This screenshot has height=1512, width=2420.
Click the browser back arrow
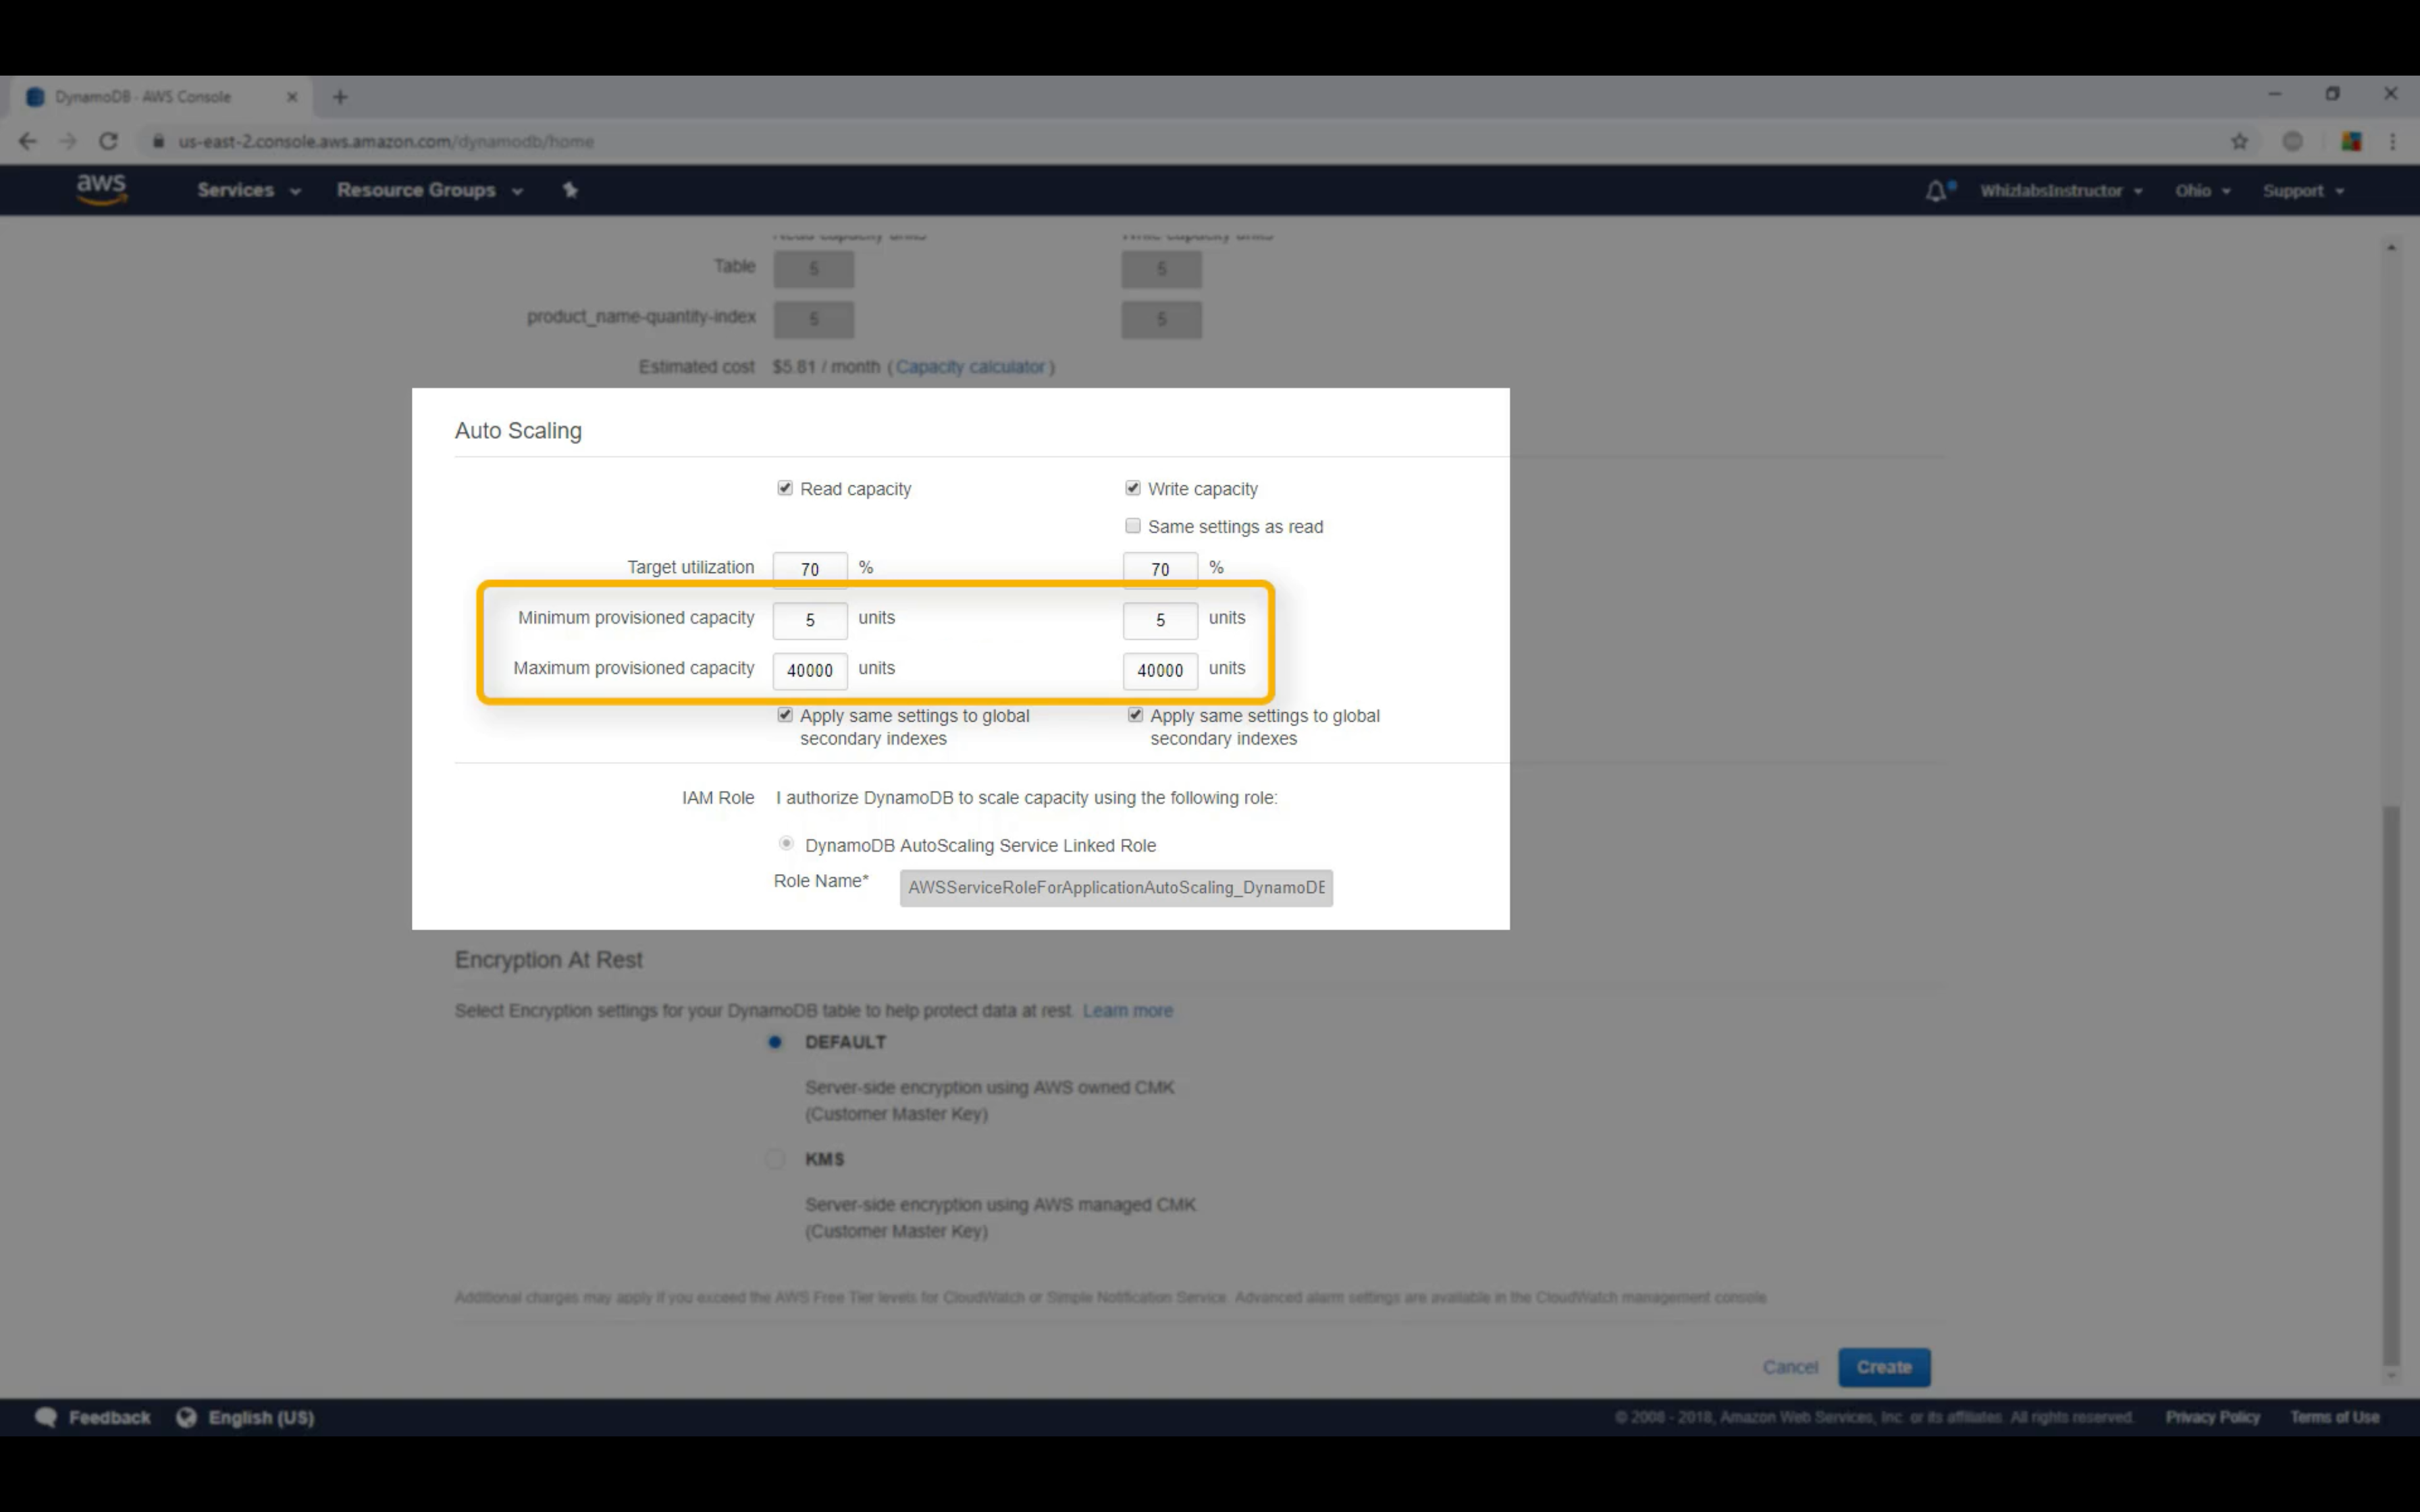[27, 141]
